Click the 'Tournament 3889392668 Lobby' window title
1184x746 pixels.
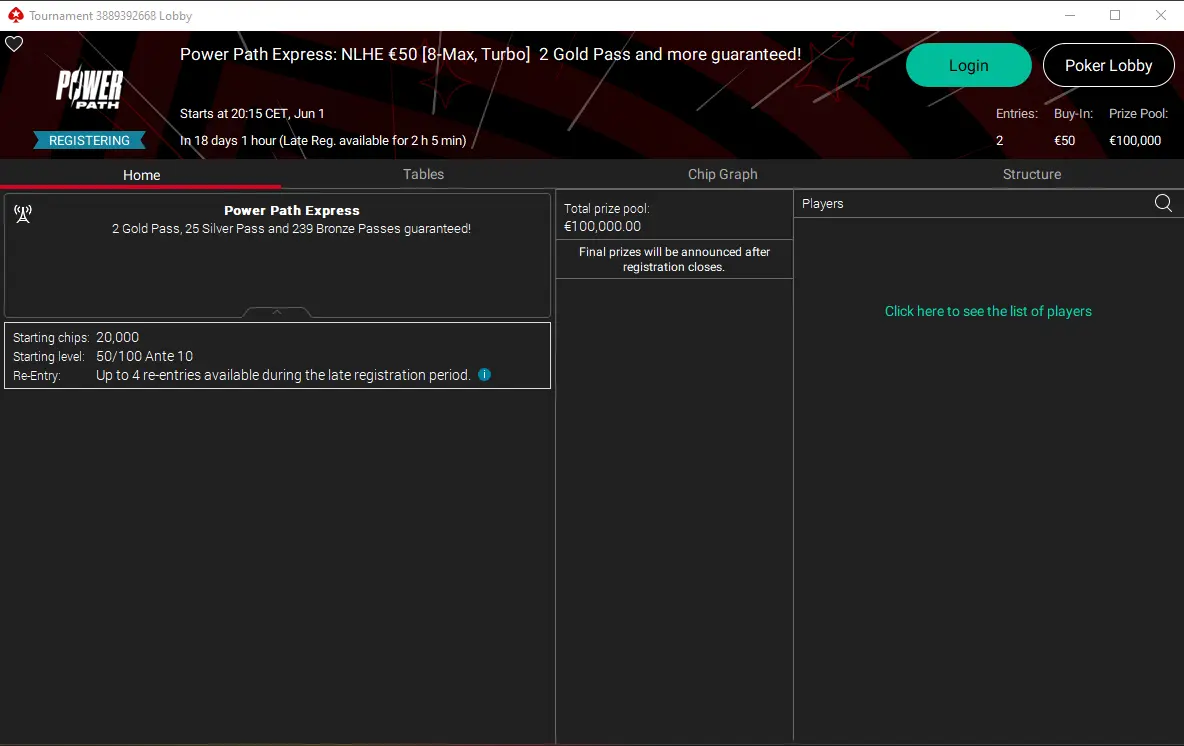[x=110, y=16]
